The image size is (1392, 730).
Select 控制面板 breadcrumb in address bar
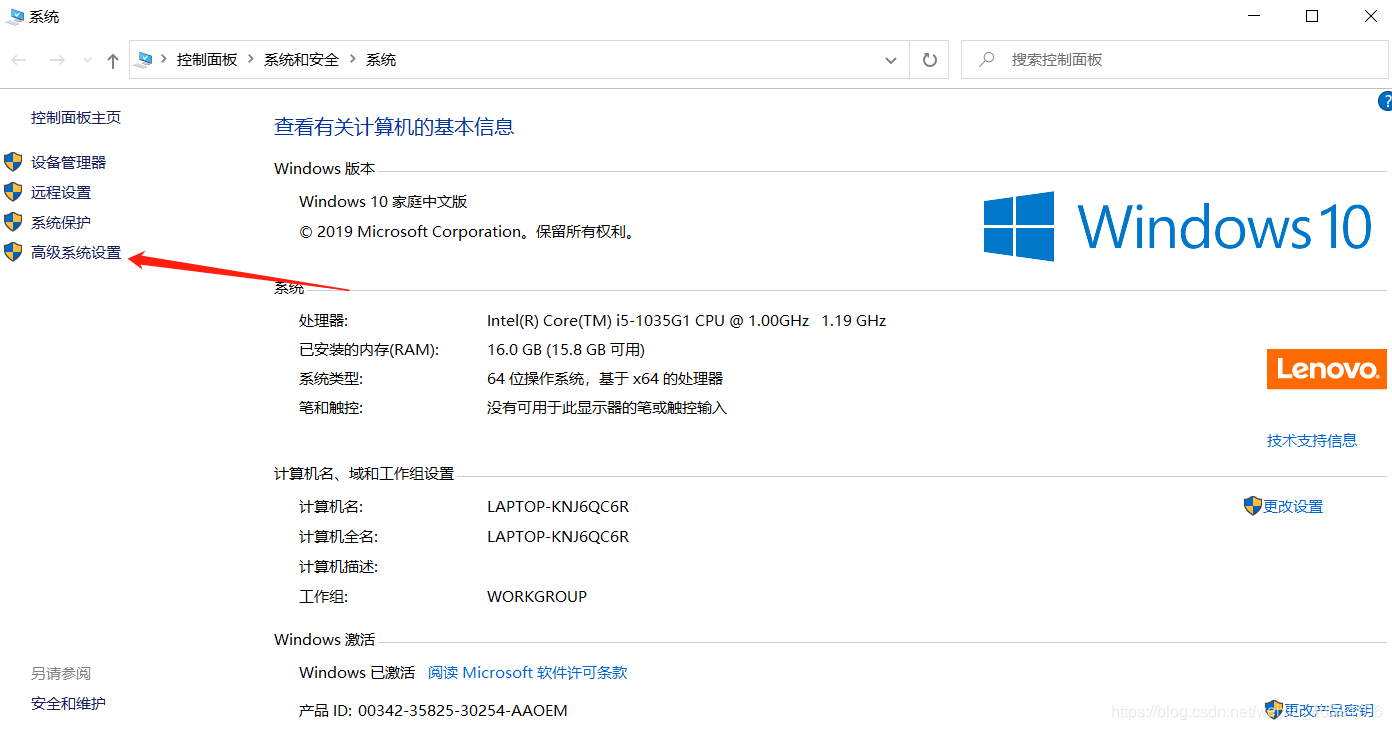207,60
